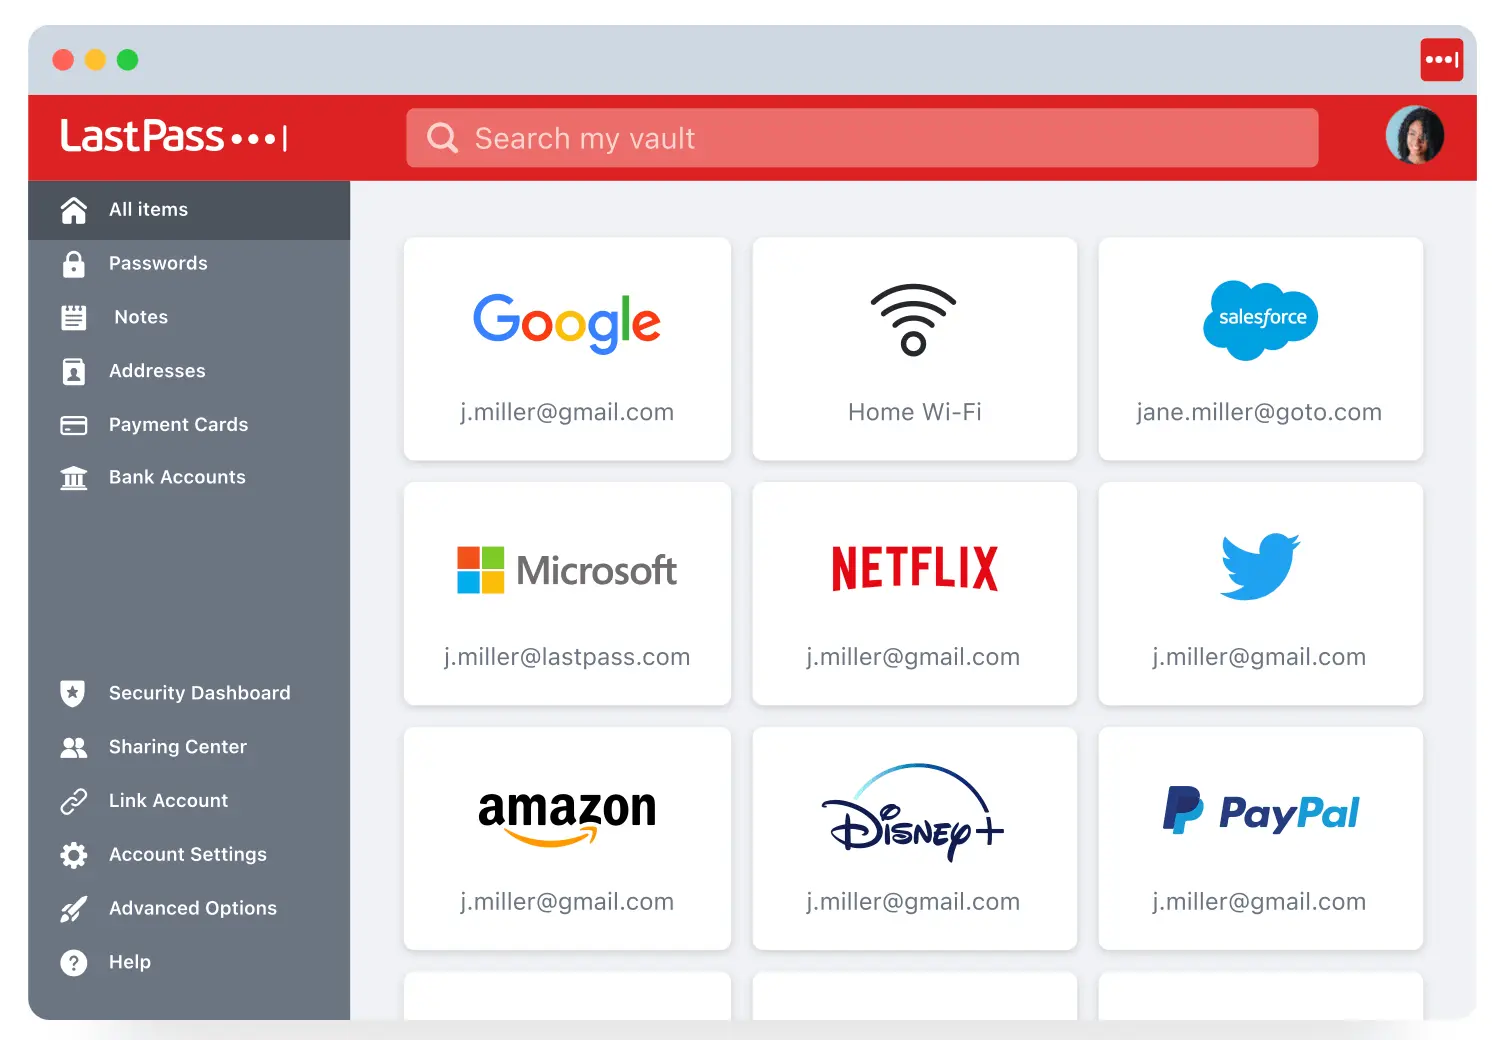The width and height of the screenshot is (1508, 1040).
Task: Open the profile avatar account menu
Action: point(1415,135)
